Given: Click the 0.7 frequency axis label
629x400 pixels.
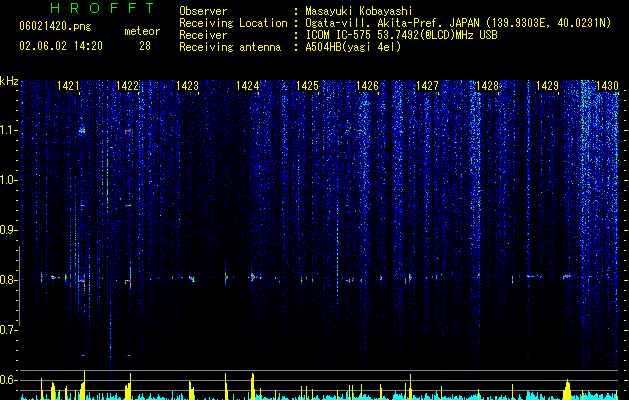Looking at the screenshot, I should pos(9,330).
